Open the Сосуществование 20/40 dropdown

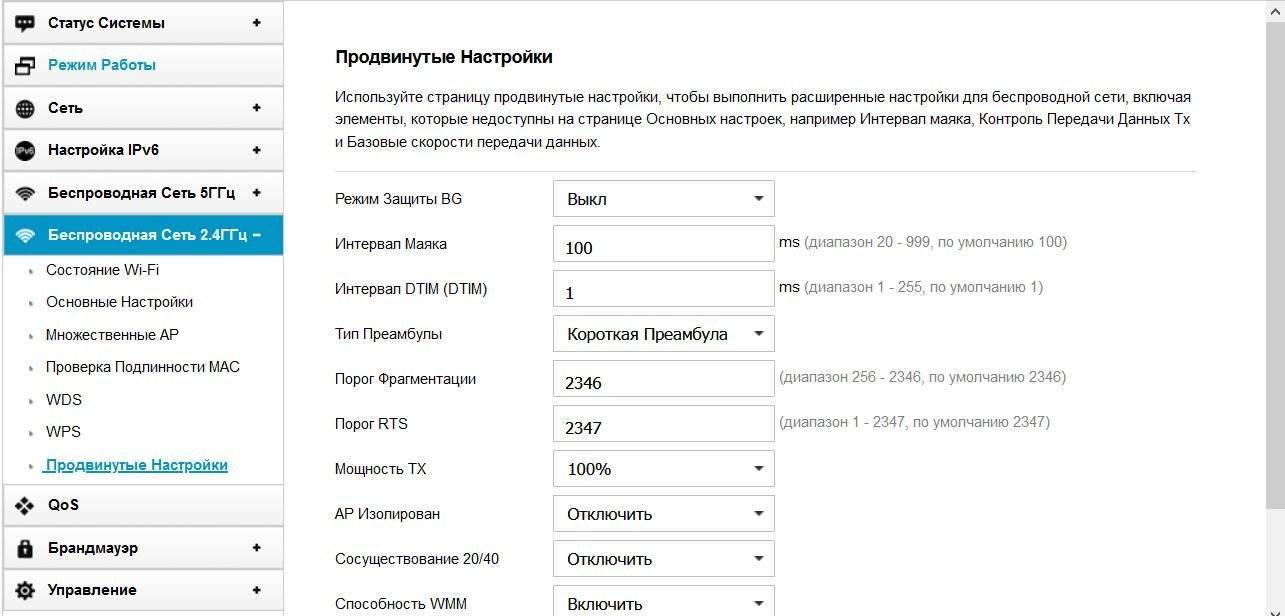point(663,559)
